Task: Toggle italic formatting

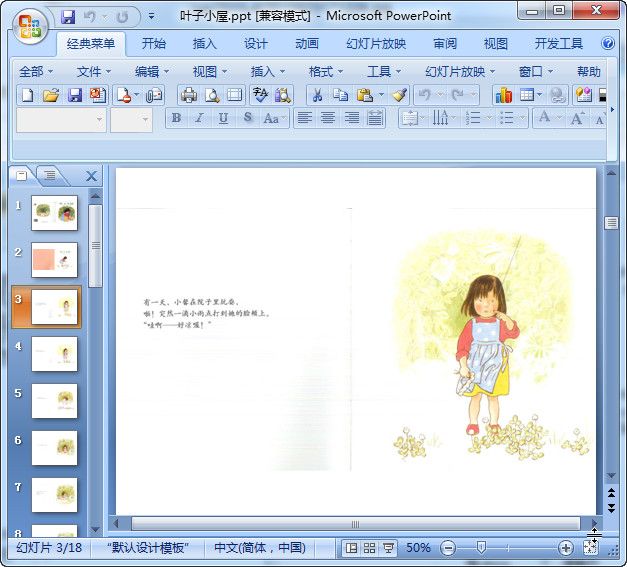Action: point(200,118)
